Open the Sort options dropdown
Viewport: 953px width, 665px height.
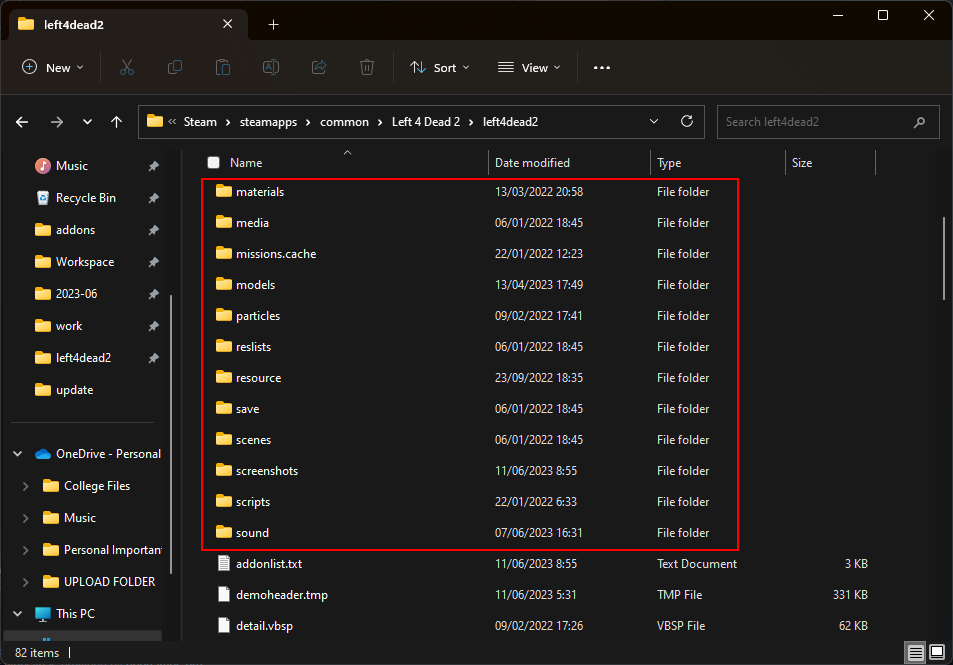[439, 67]
